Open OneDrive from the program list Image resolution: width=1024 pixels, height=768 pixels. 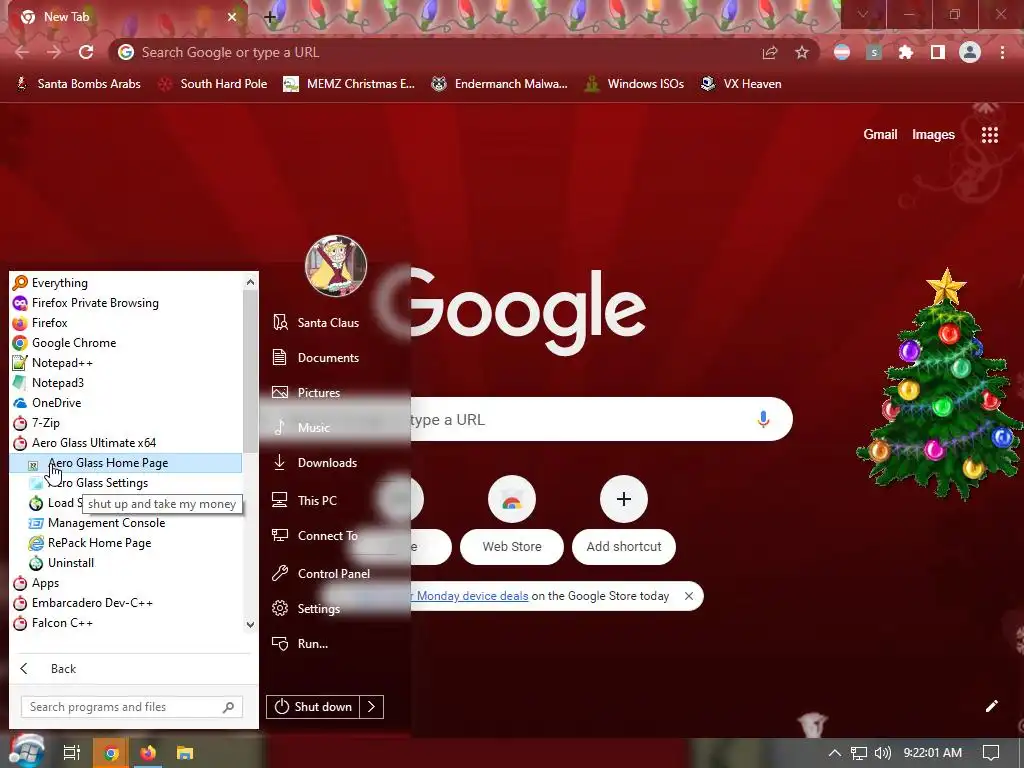(x=125, y=403)
